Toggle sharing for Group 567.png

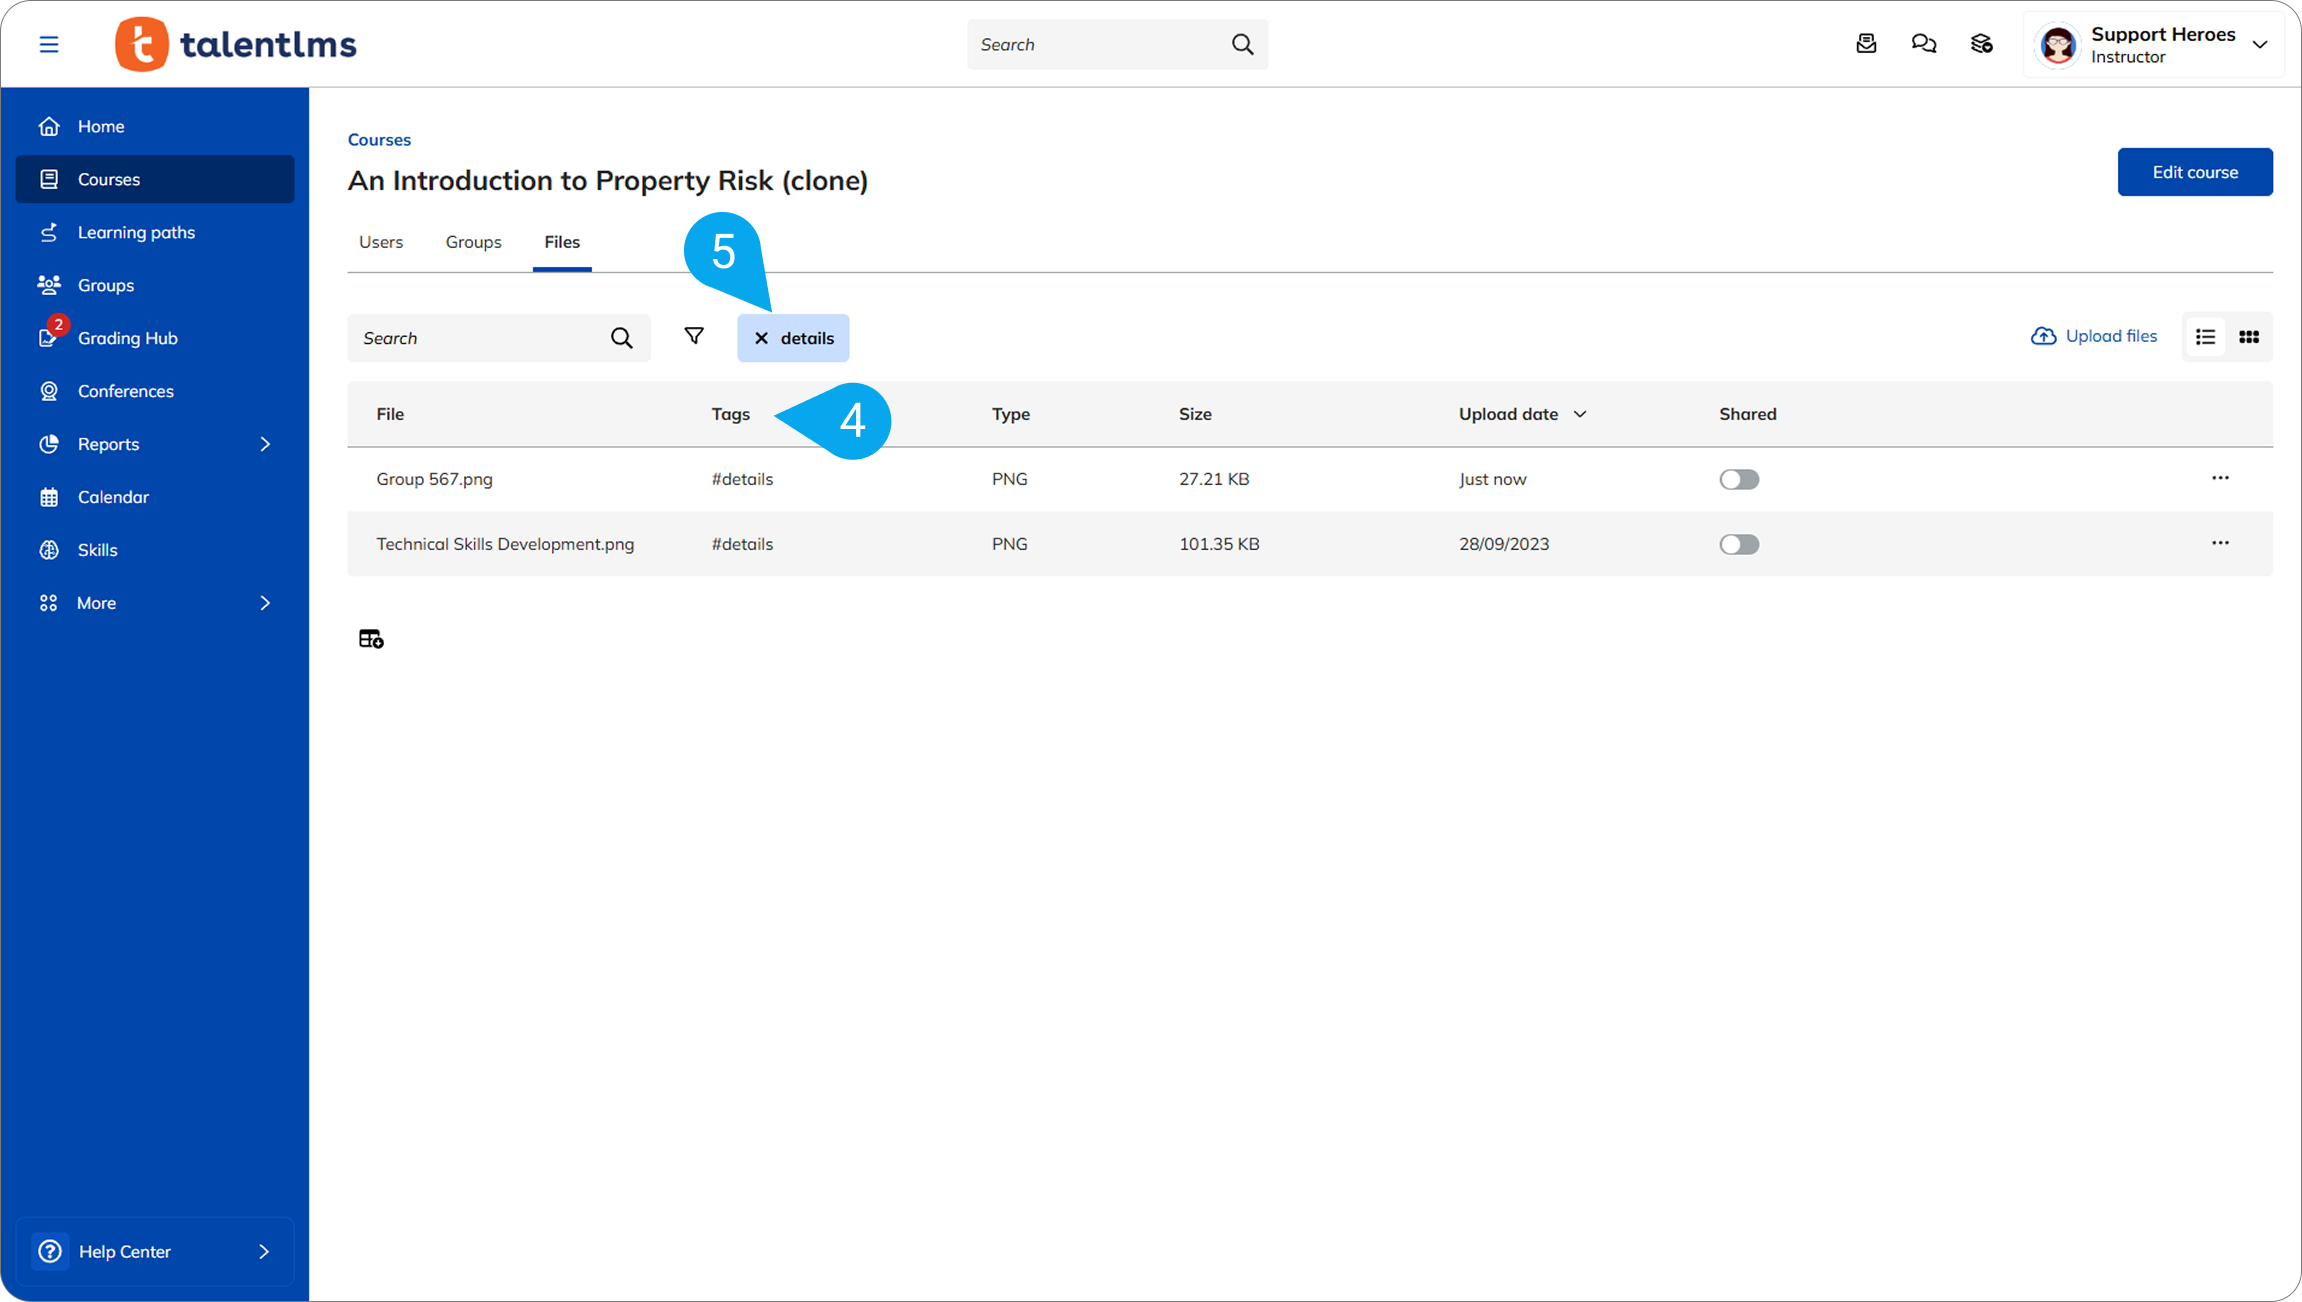pos(1739,479)
